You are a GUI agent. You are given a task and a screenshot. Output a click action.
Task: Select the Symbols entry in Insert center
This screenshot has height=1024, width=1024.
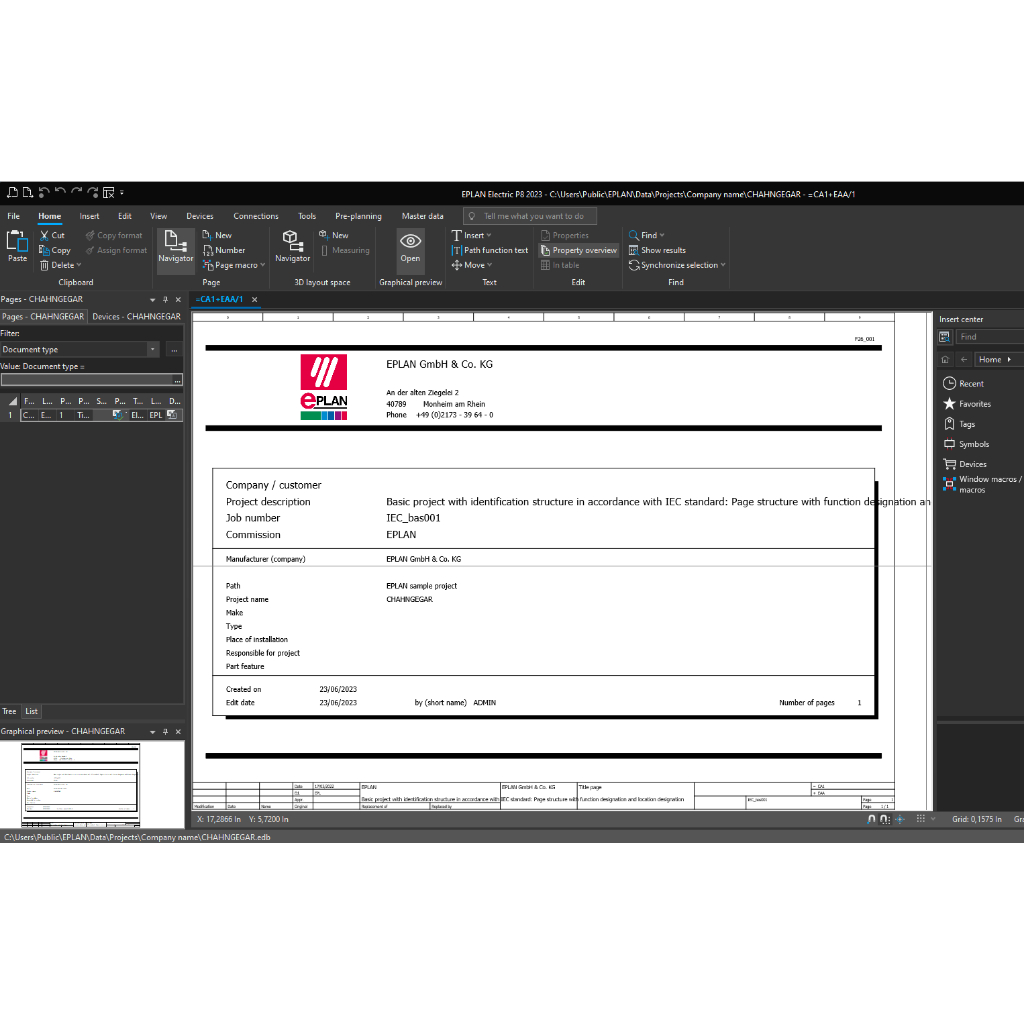[973, 444]
